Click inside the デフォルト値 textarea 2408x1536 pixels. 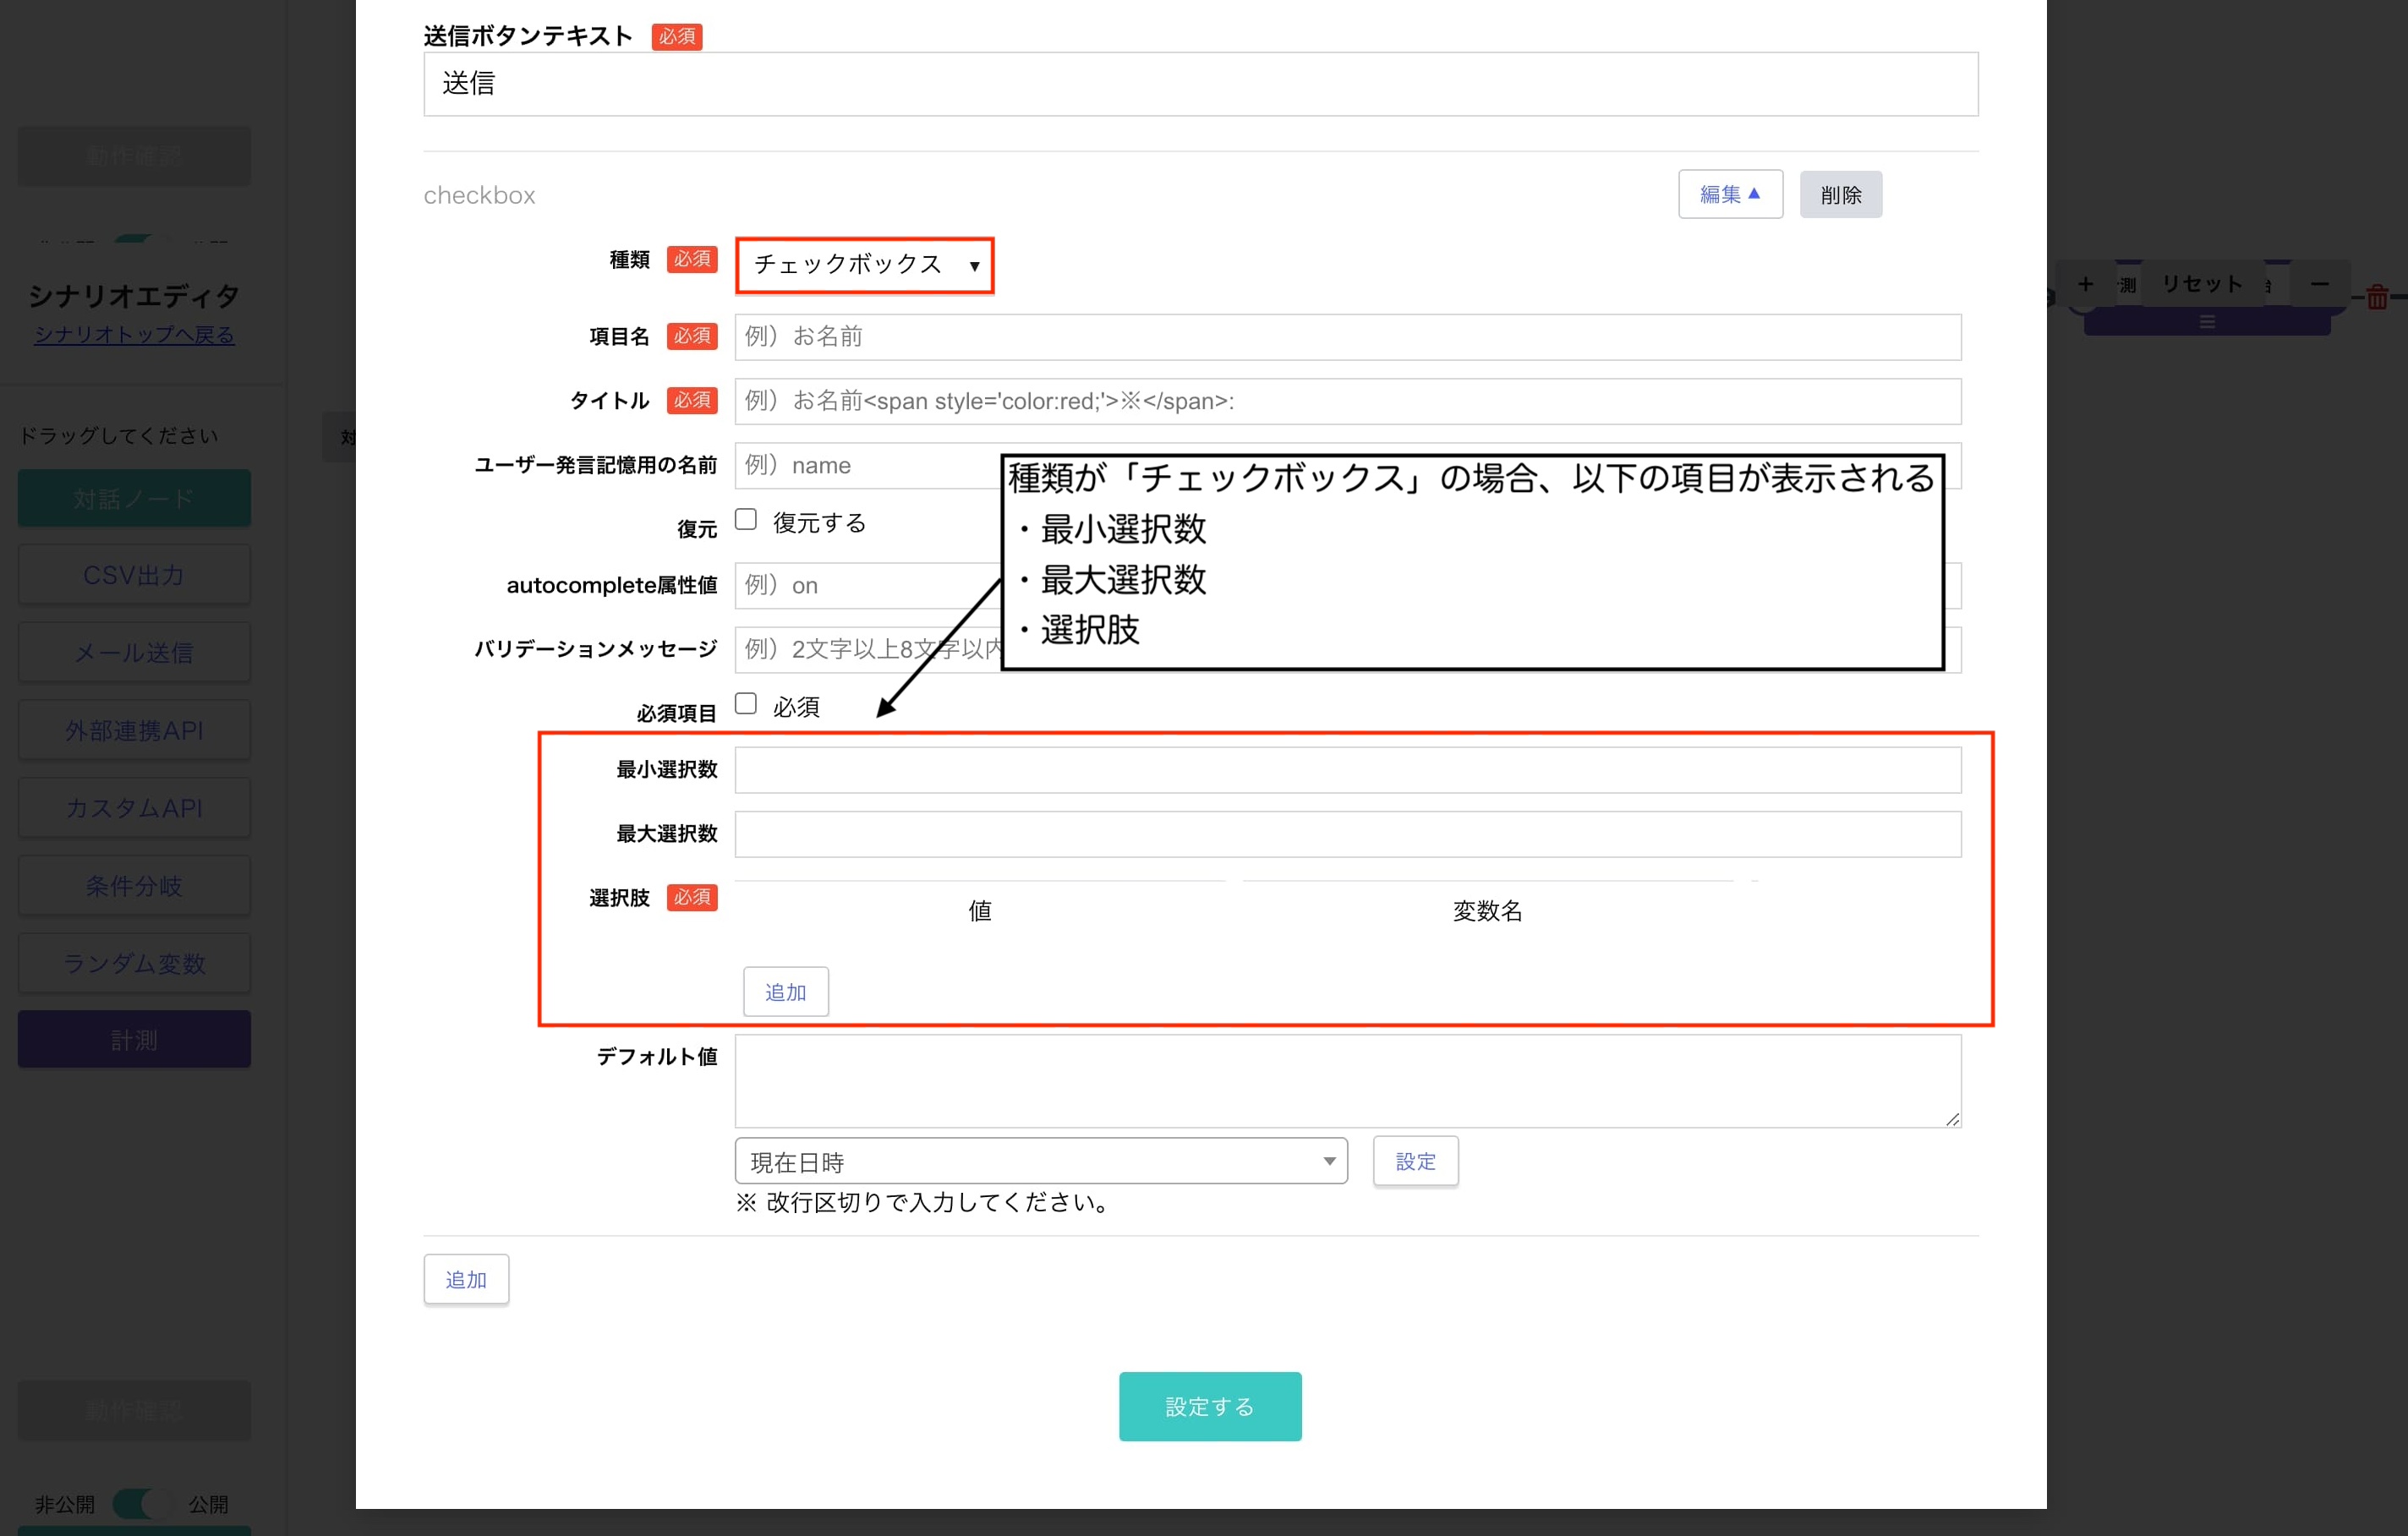click(1347, 1081)
